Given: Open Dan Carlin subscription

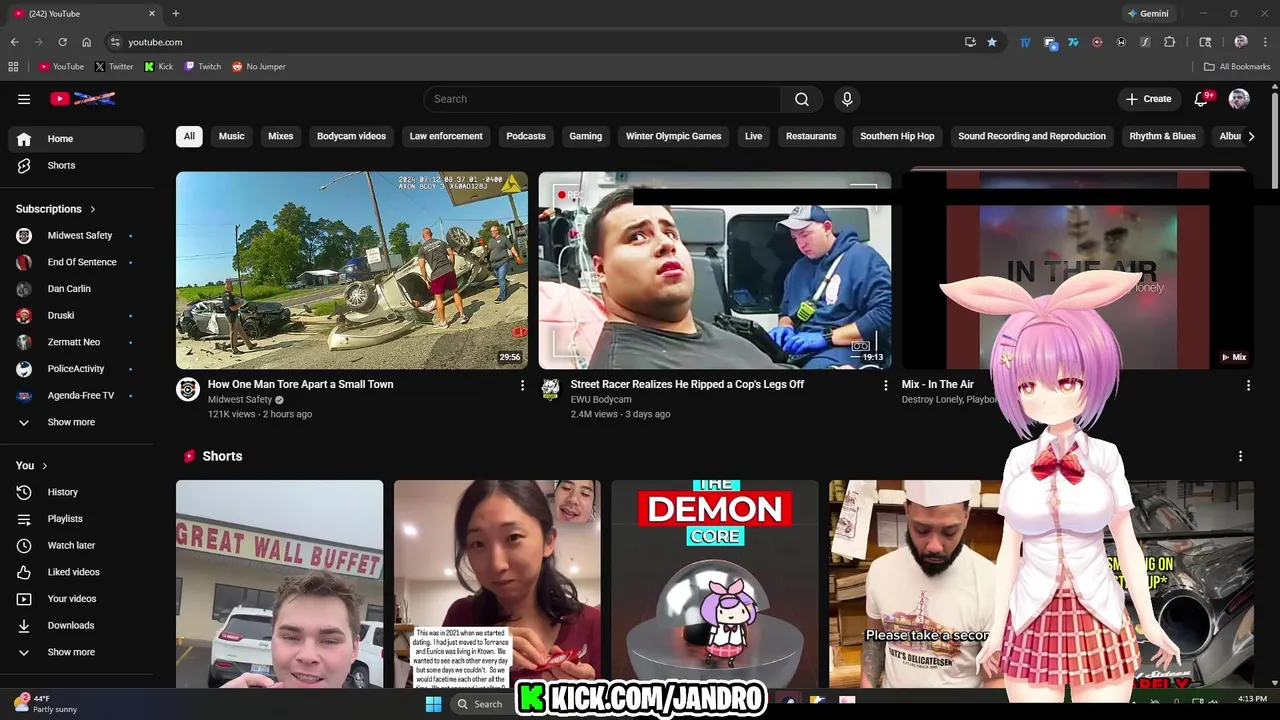Looking at the screenshot, I should tap(76, 289).
